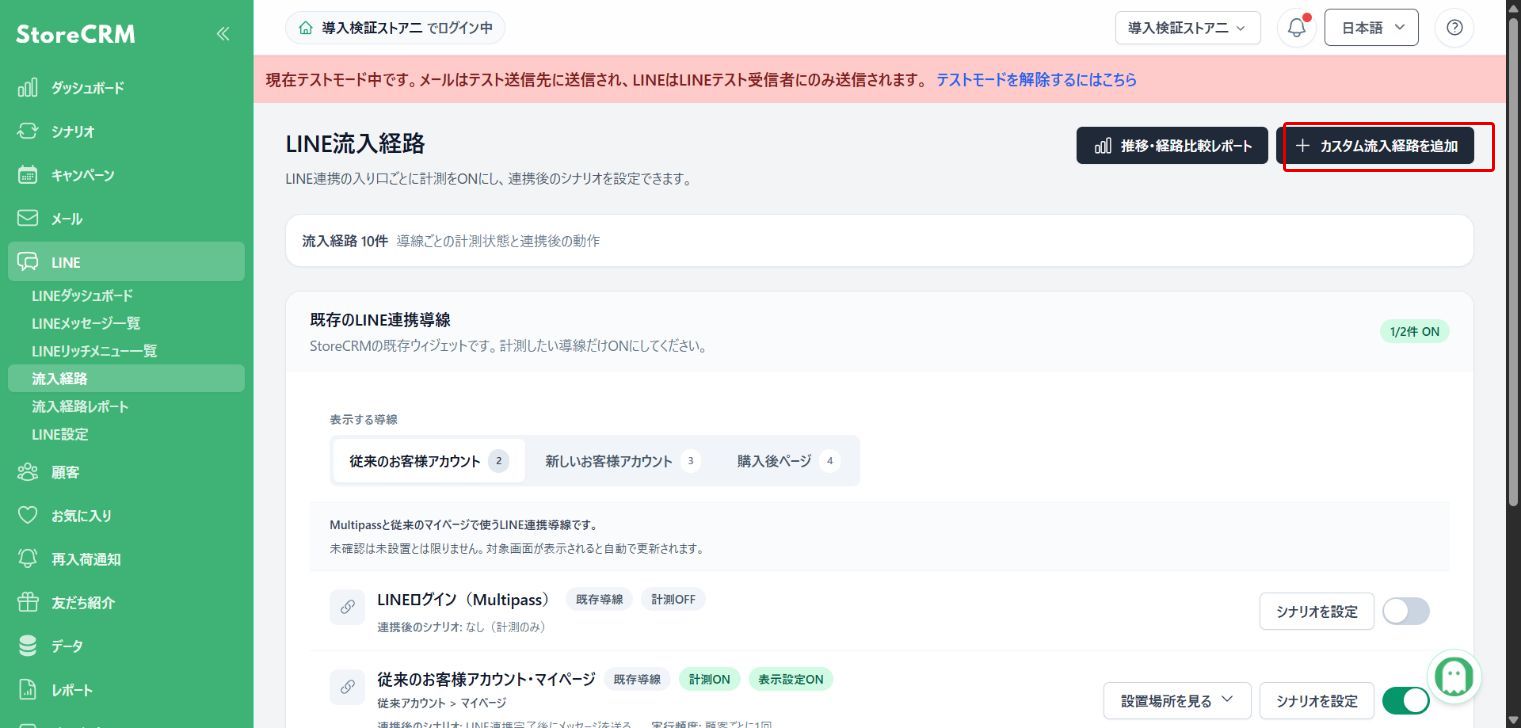Open LINE設定 from the sidebar

coord(60,434)
